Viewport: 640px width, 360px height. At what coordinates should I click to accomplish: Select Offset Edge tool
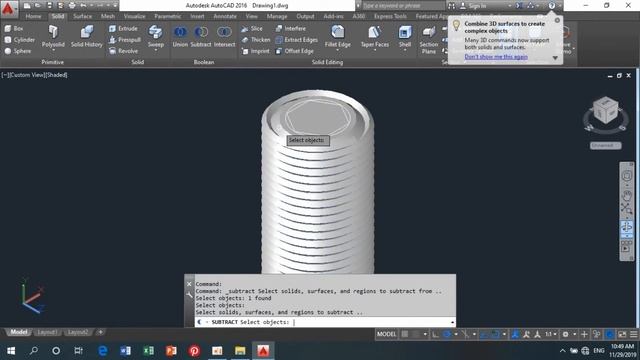294,51
